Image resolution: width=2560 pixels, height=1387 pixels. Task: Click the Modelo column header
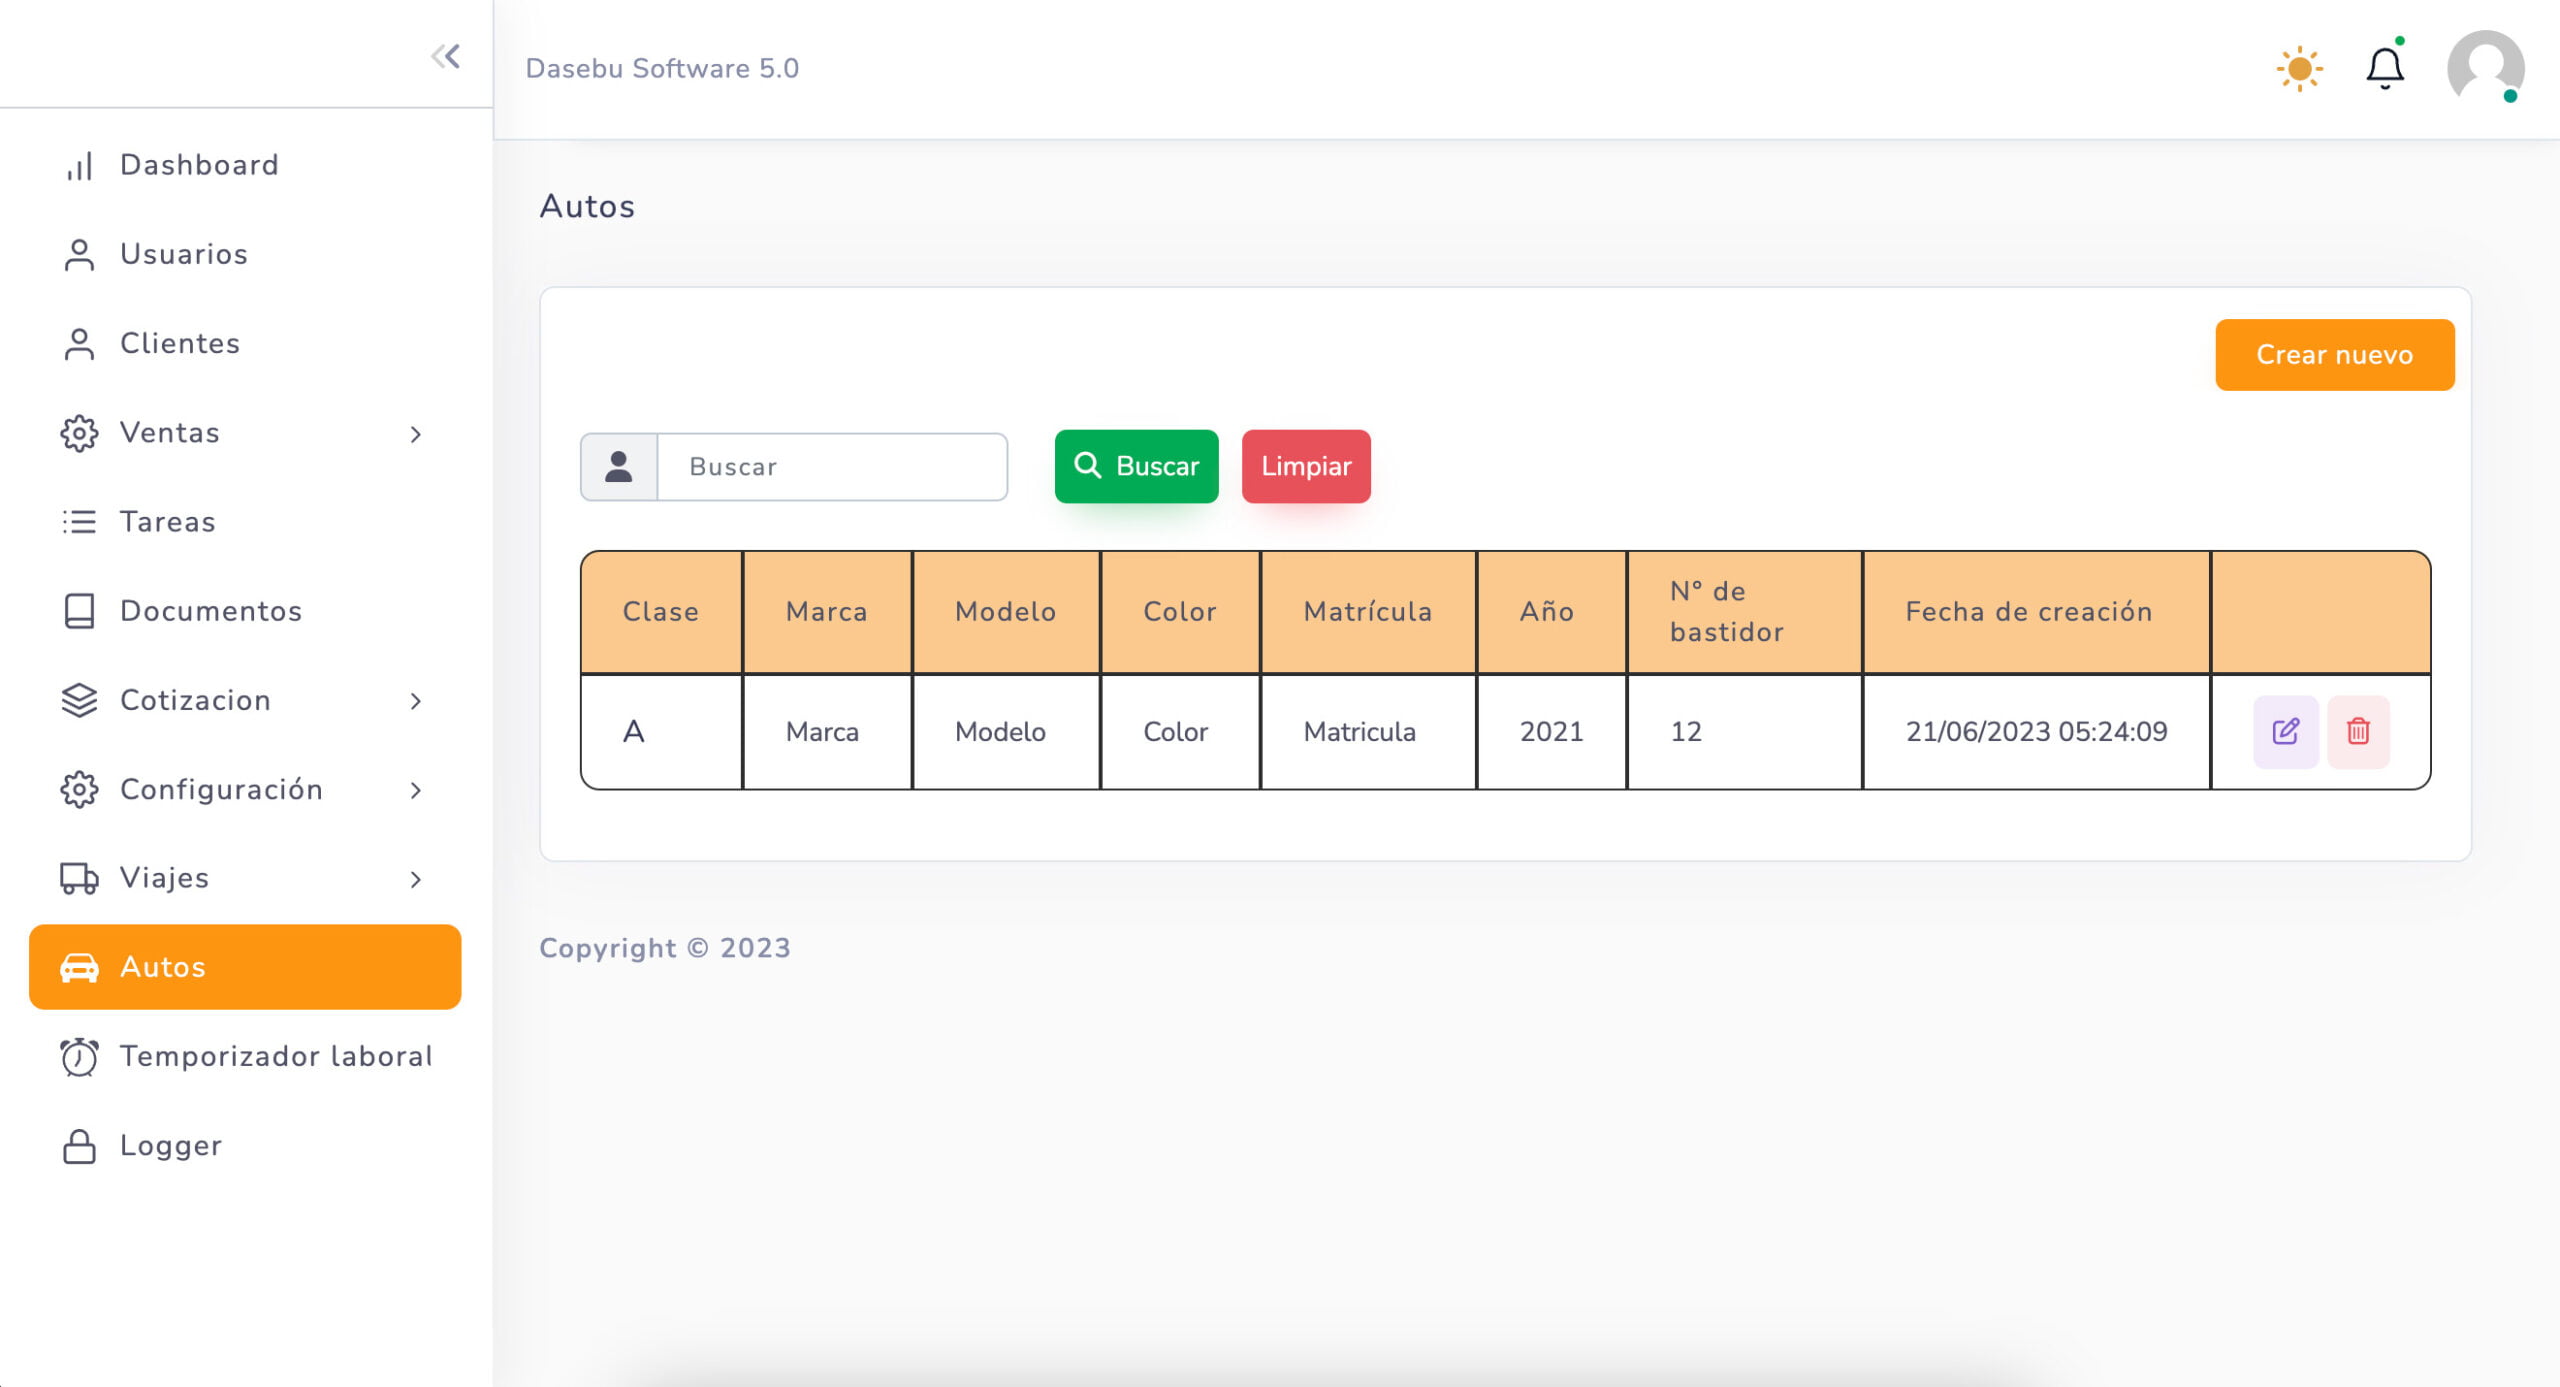click(1006, 612)
